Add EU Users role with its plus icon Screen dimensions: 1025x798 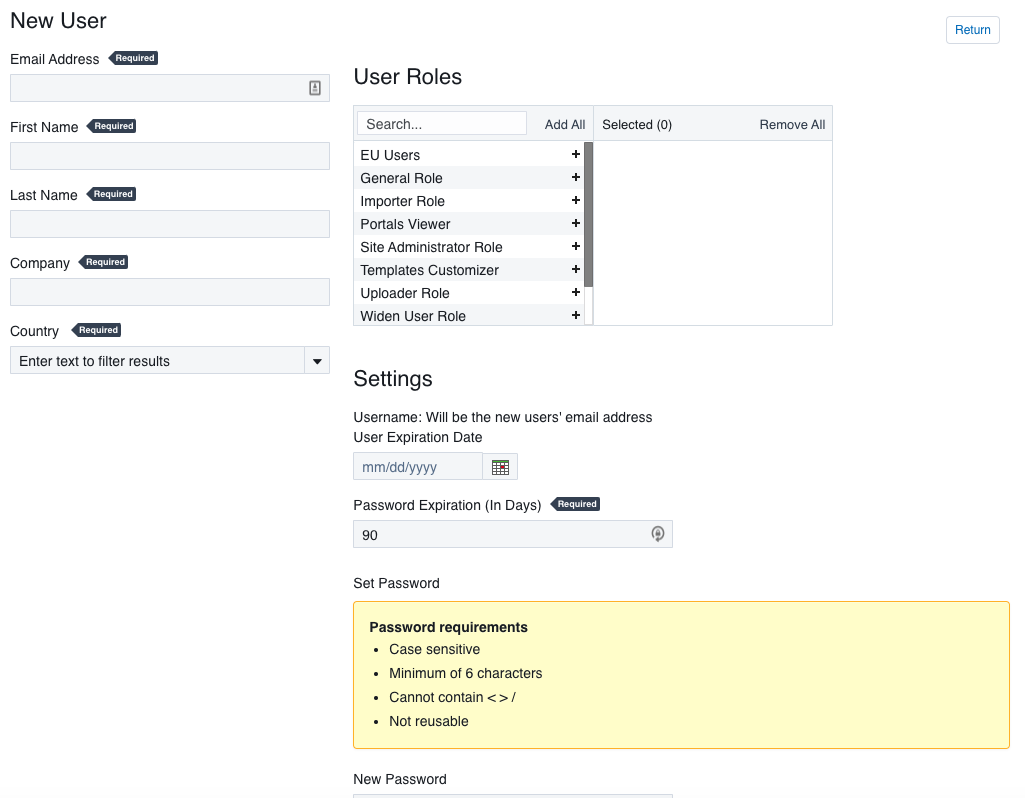coord(575,155)
